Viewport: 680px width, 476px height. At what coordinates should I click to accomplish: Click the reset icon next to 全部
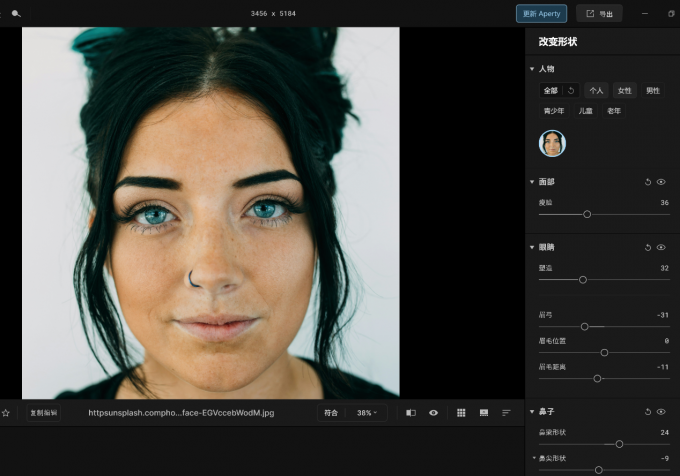point(571,91)
